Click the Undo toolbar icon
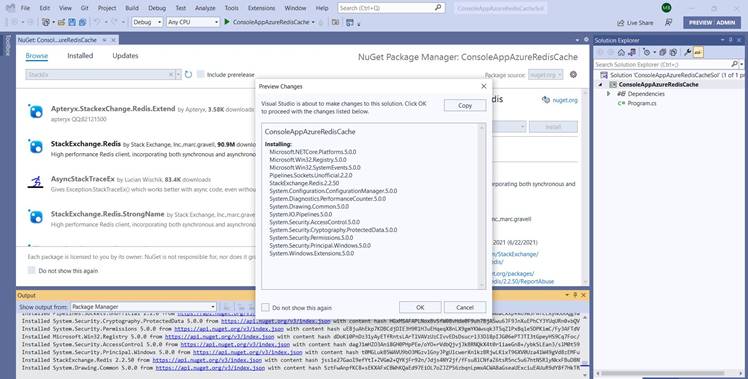The width and height of the screenshot is (748, 379). 97,22
